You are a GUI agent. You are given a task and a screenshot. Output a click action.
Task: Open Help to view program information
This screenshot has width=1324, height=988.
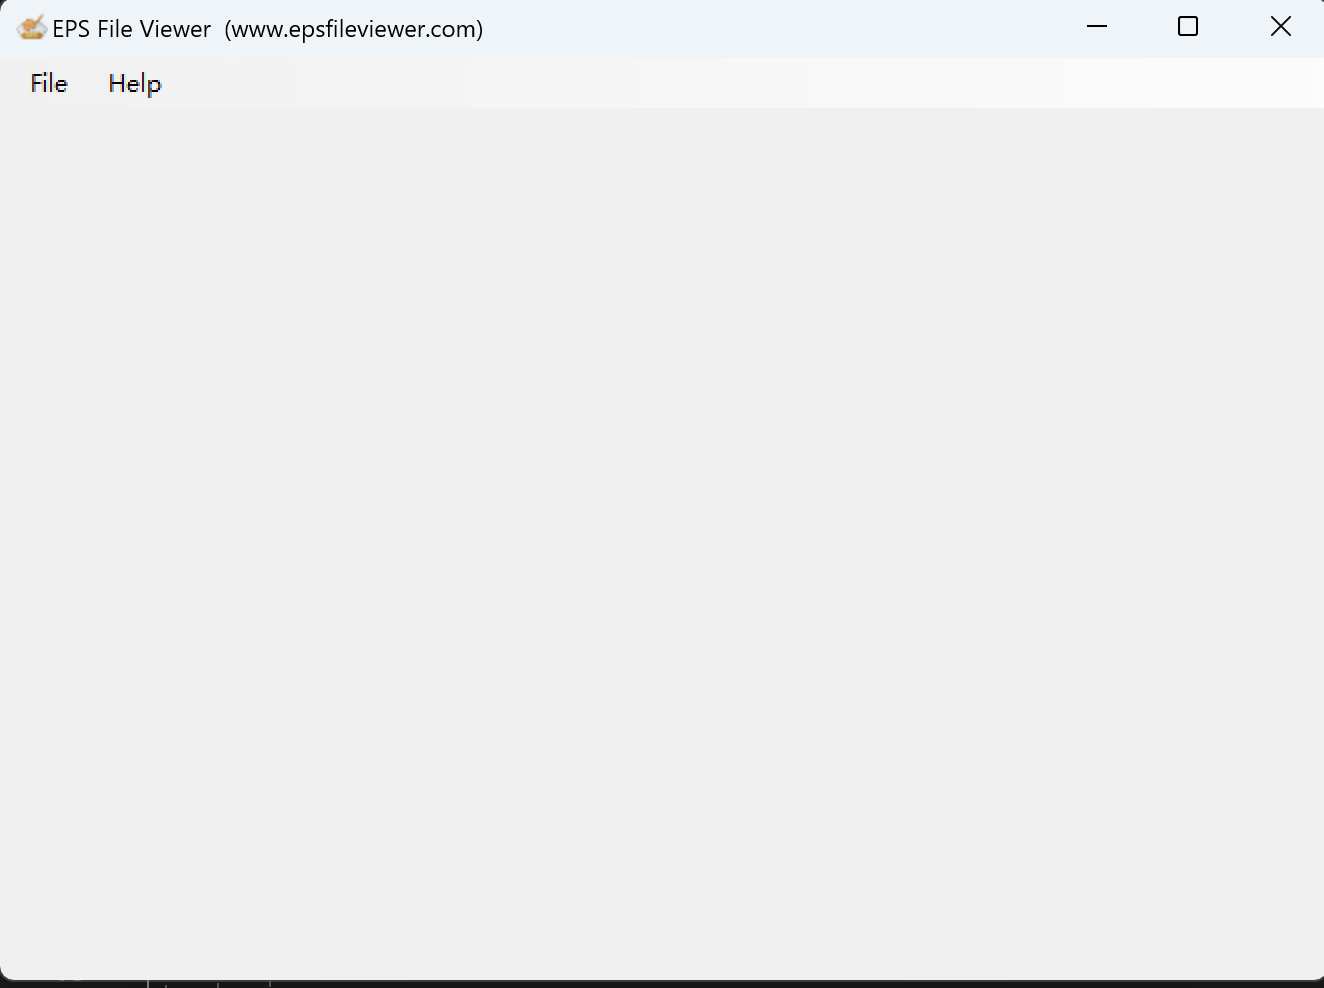[x=134, y=84]
